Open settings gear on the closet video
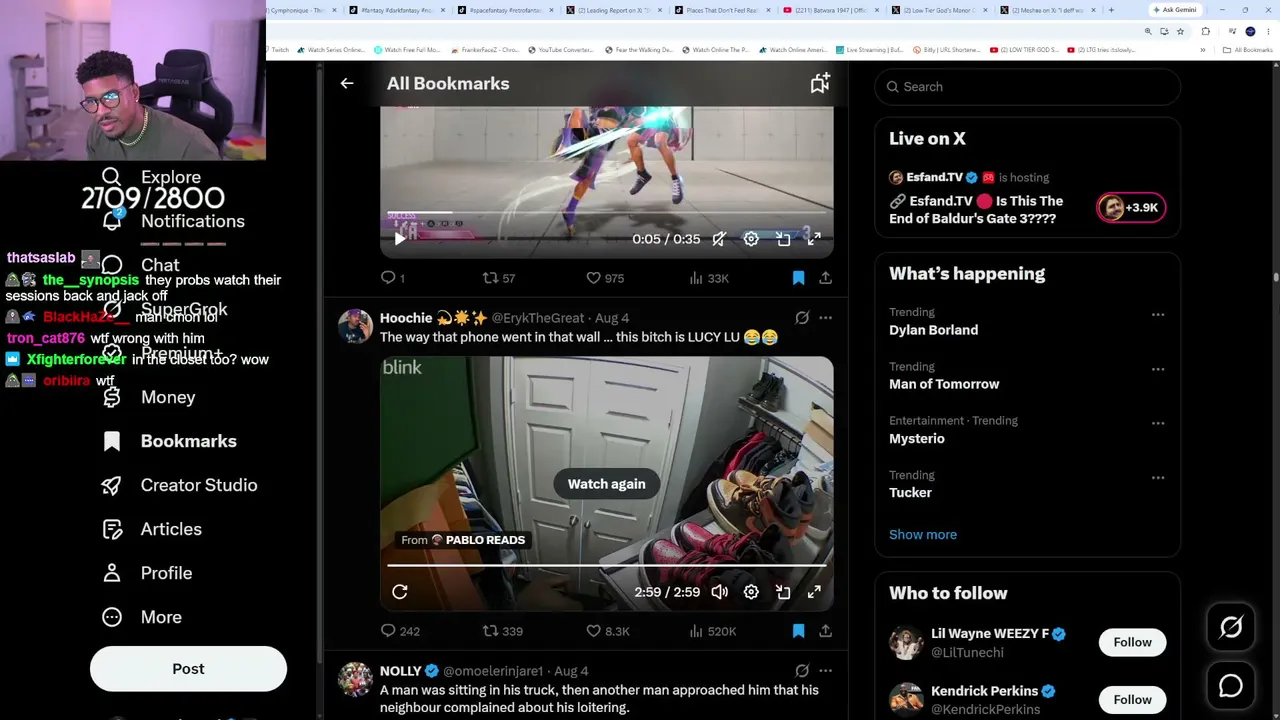 [x=751, y=592]
